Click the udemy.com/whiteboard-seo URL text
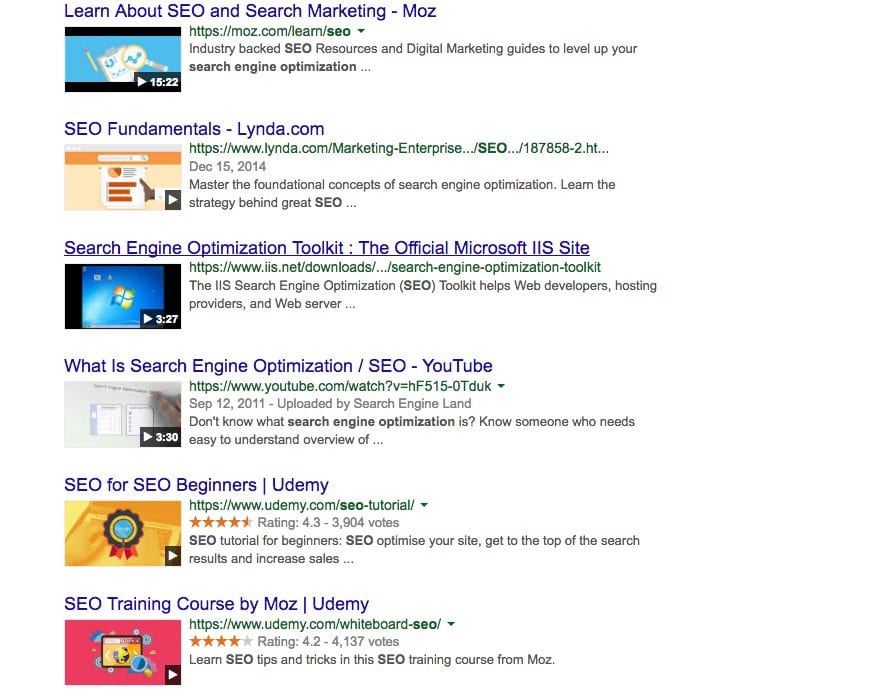The height and width of the screenshot is (699, 884). click(x=315, y=624)
